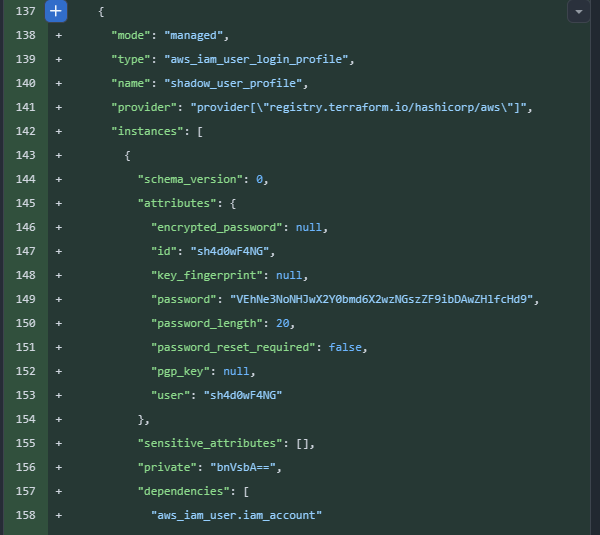Select line number 138 in the gutter
The image size is (600, 535).
tap(26, 36)
